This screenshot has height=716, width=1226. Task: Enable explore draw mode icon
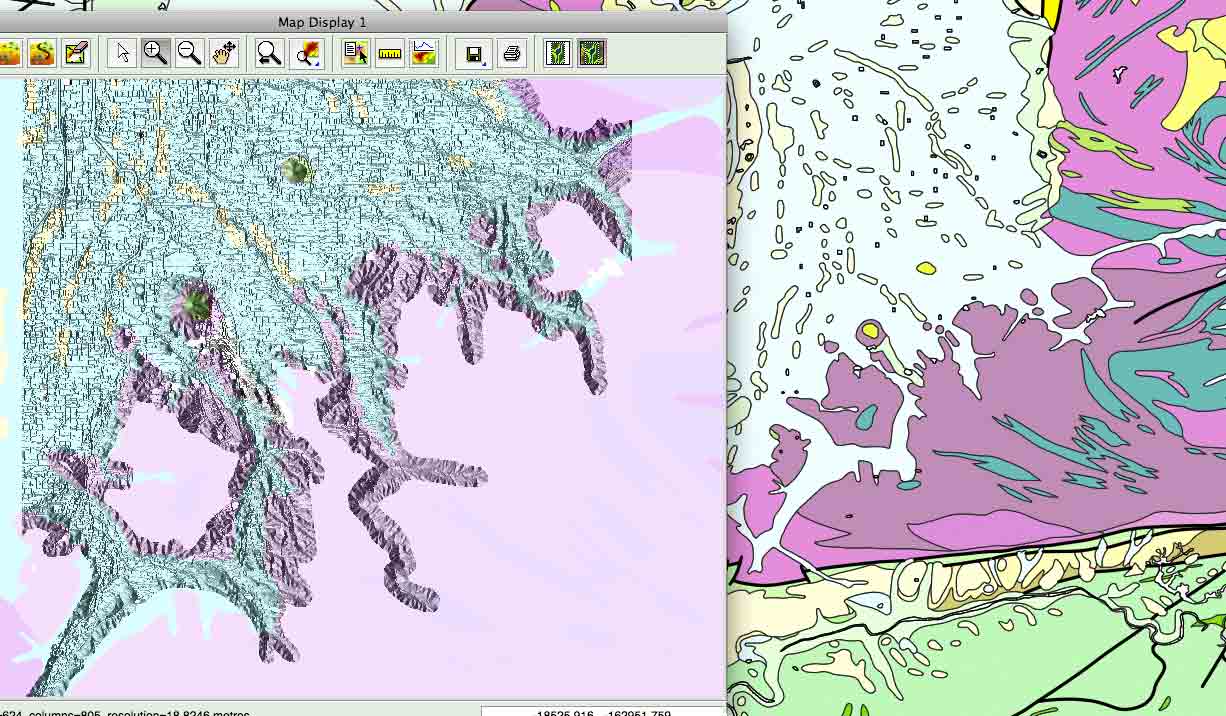[x=592, y=52]
